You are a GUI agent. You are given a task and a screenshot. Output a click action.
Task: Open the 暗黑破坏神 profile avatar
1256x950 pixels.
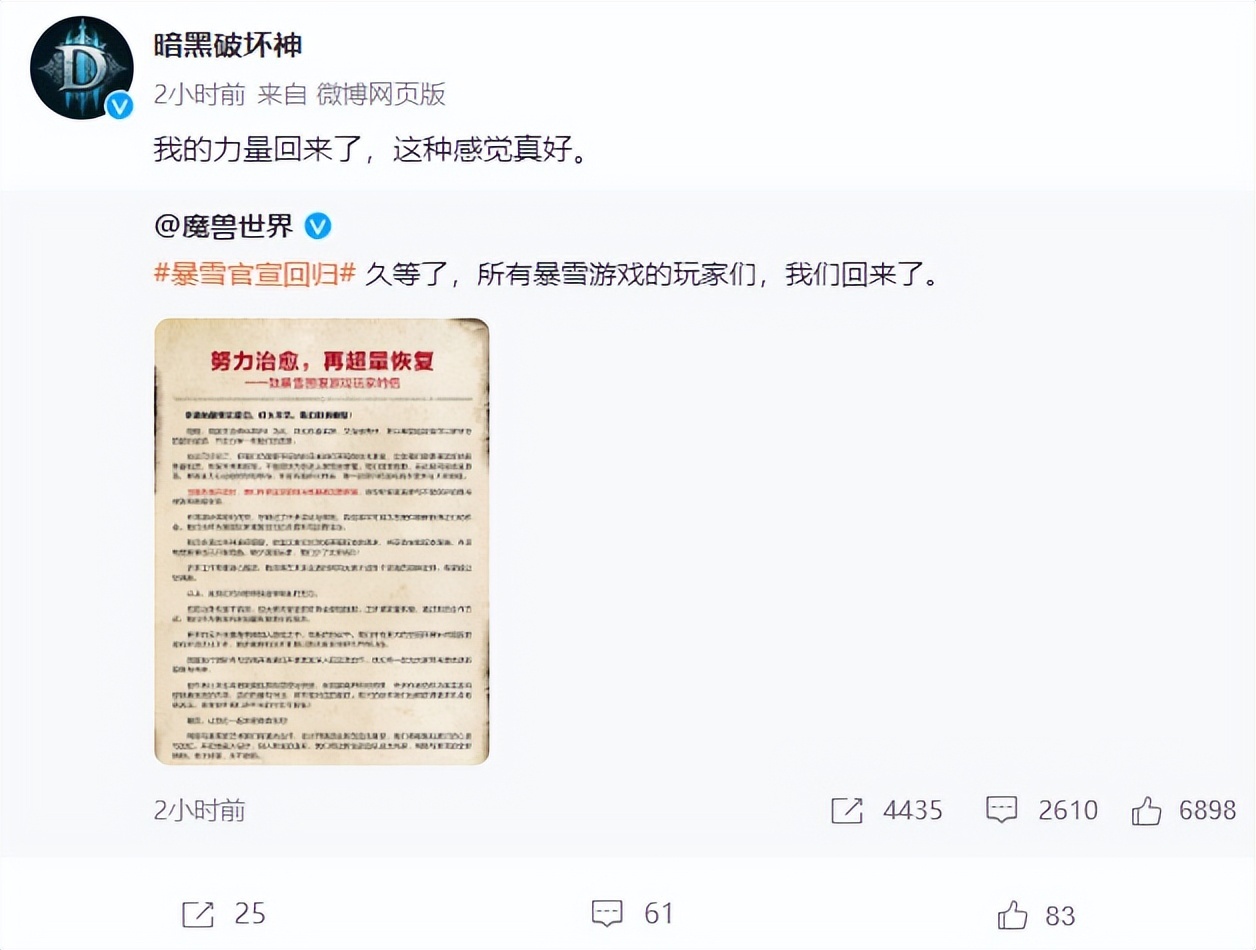click(x=81, y=67)
